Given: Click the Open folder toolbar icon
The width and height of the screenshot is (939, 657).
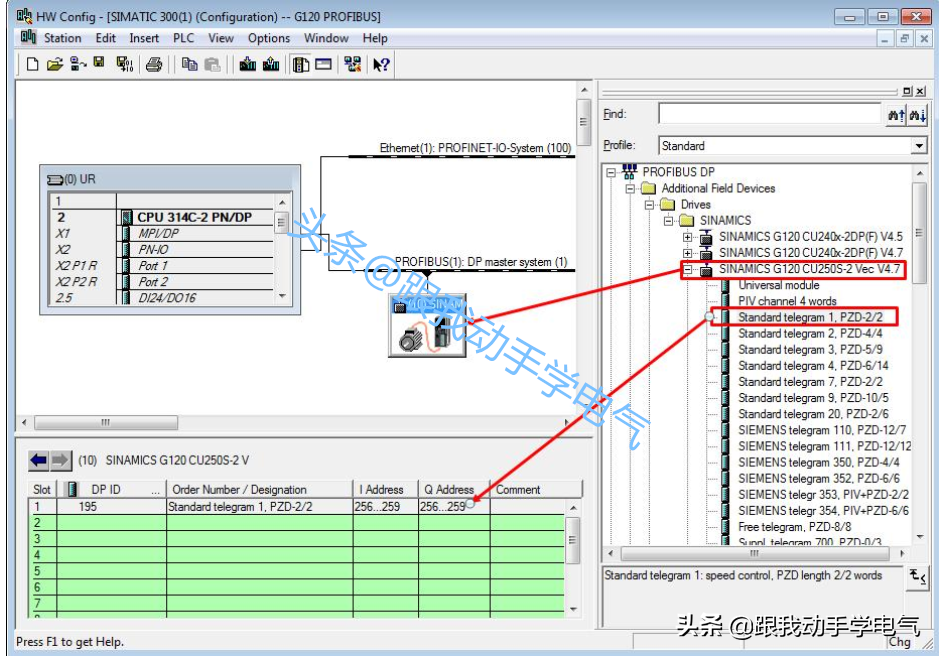Looking at the screenshot, I should [x=55, y=65].
